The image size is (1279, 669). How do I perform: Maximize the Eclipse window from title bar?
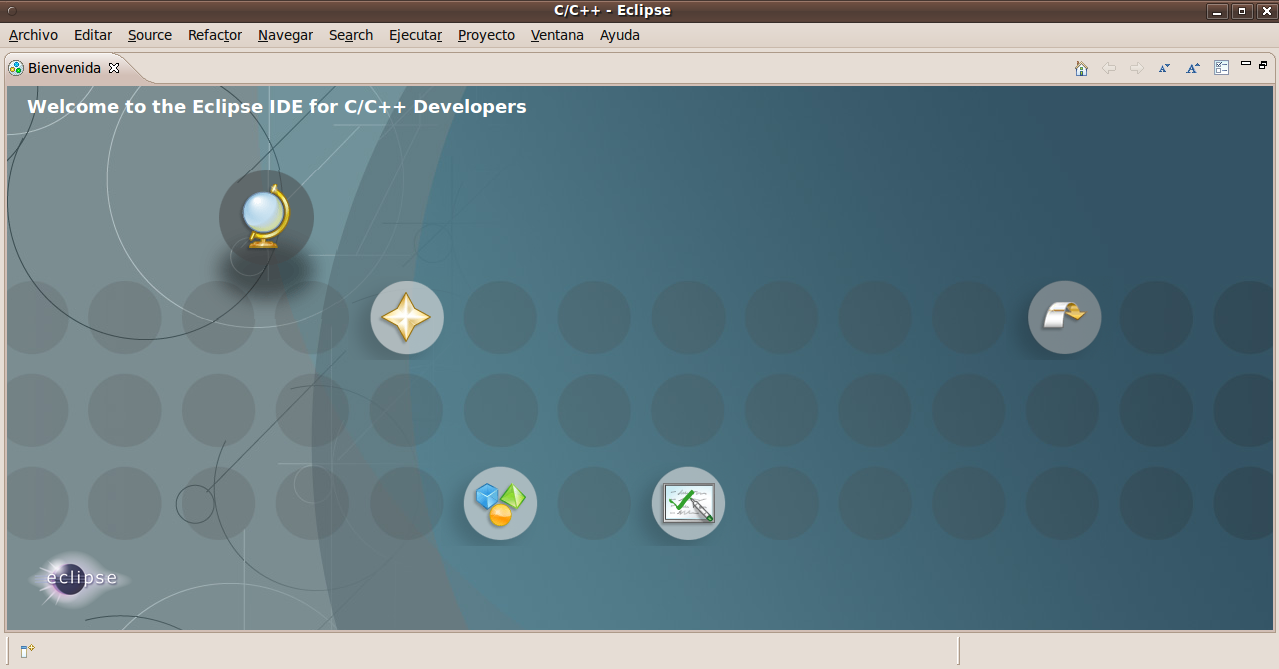[x=1241, y=11]
